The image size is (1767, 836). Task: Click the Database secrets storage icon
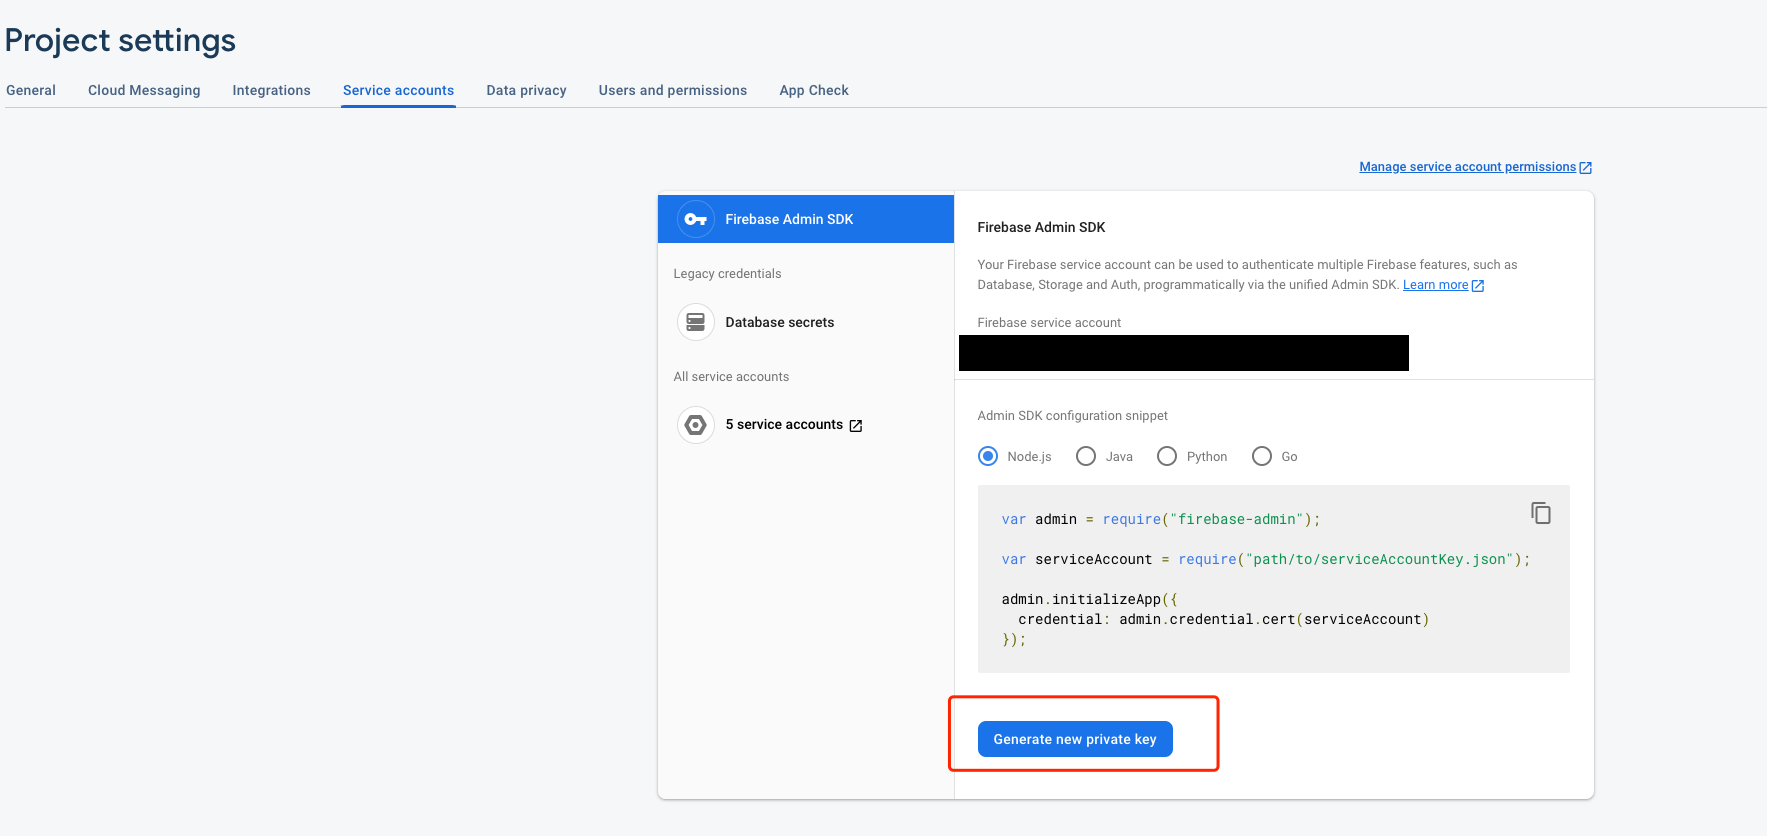(x=695, y=322)
